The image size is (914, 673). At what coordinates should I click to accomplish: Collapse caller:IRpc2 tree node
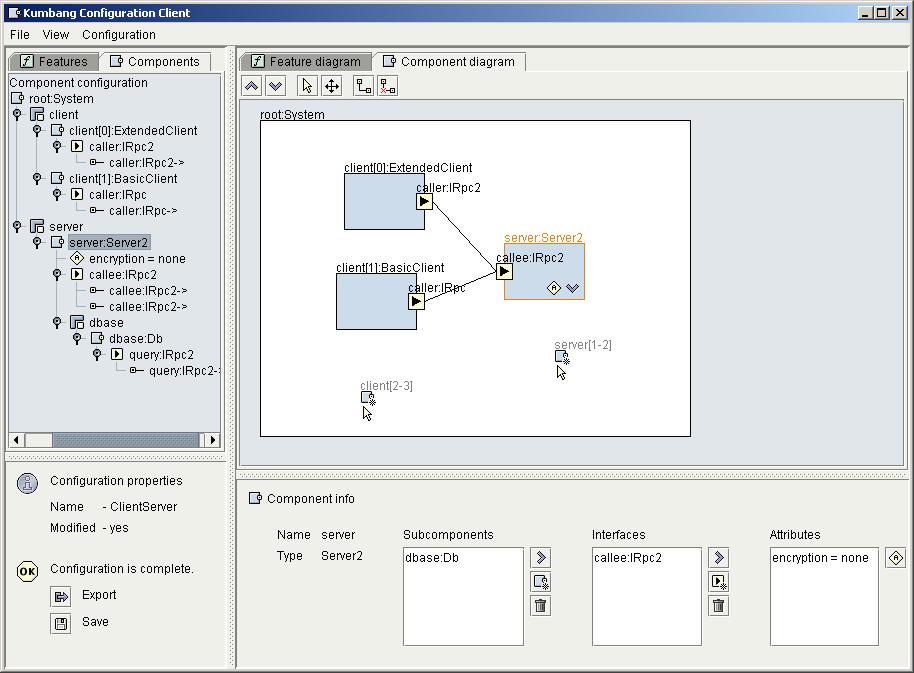point(57,146)
